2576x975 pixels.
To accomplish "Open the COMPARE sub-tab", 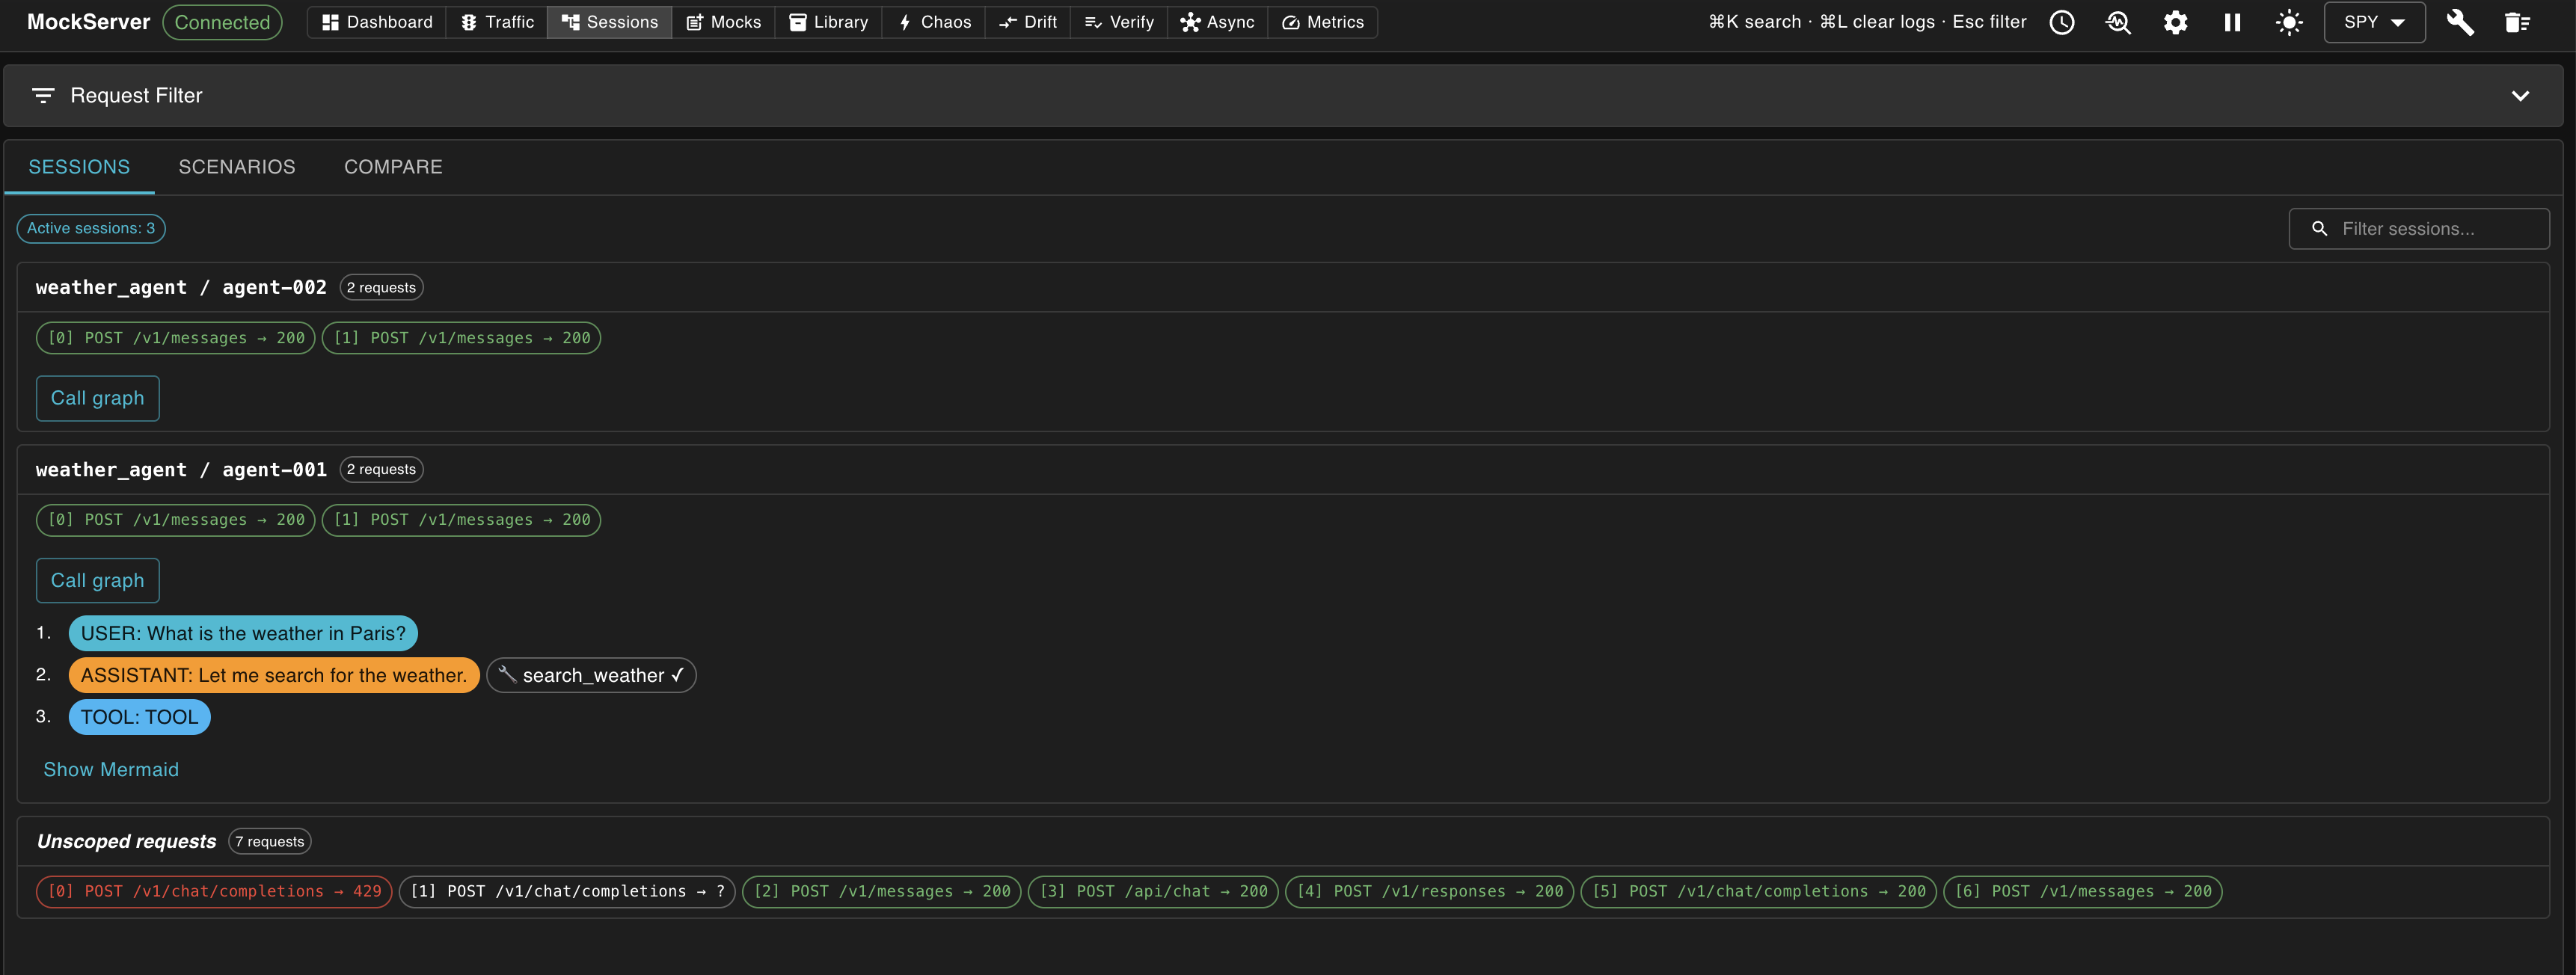I will [393, 167].
